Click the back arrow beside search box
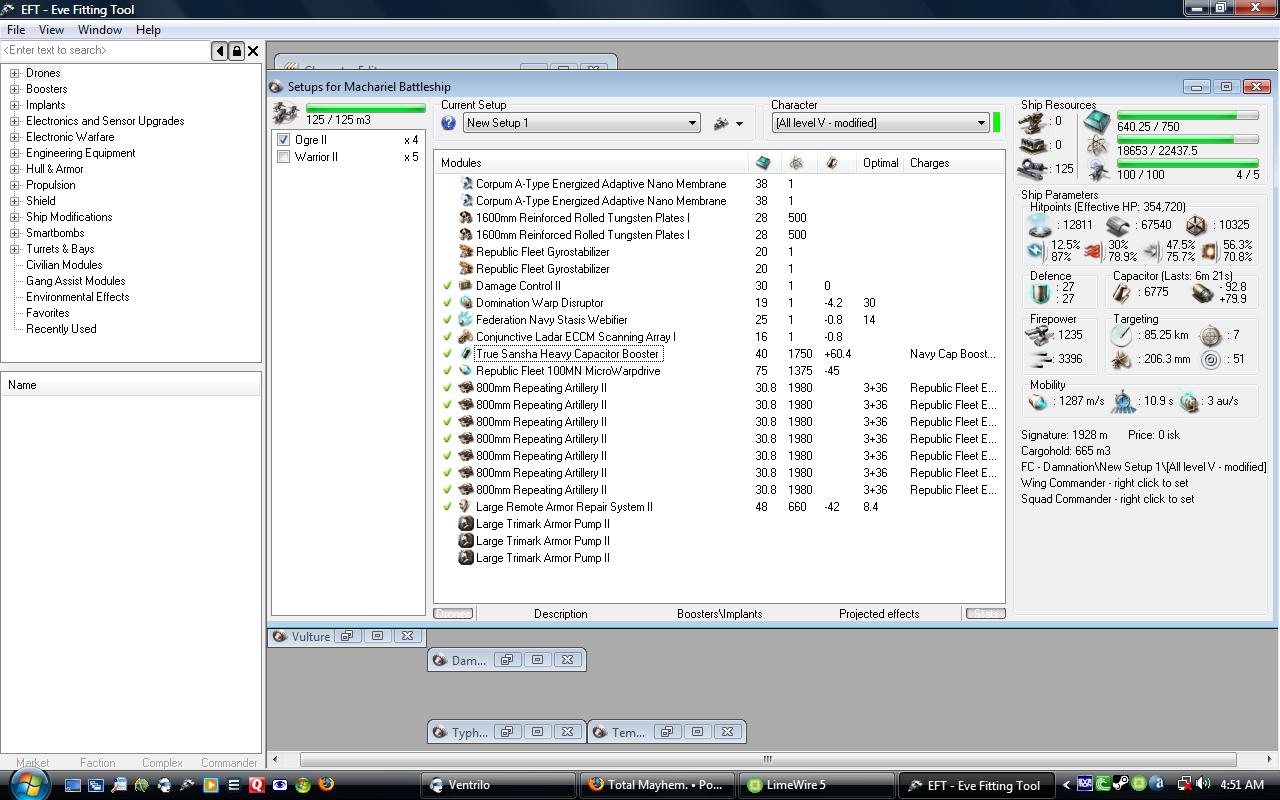 220,51
